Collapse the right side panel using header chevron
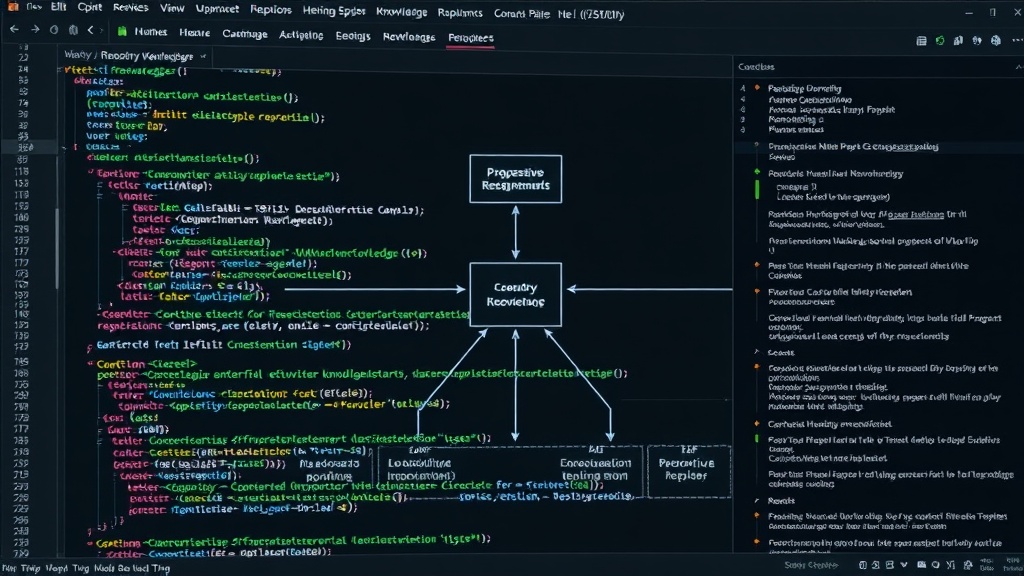The width and height of the screenshot is (1024, 576). click(x=1018, y=67)
